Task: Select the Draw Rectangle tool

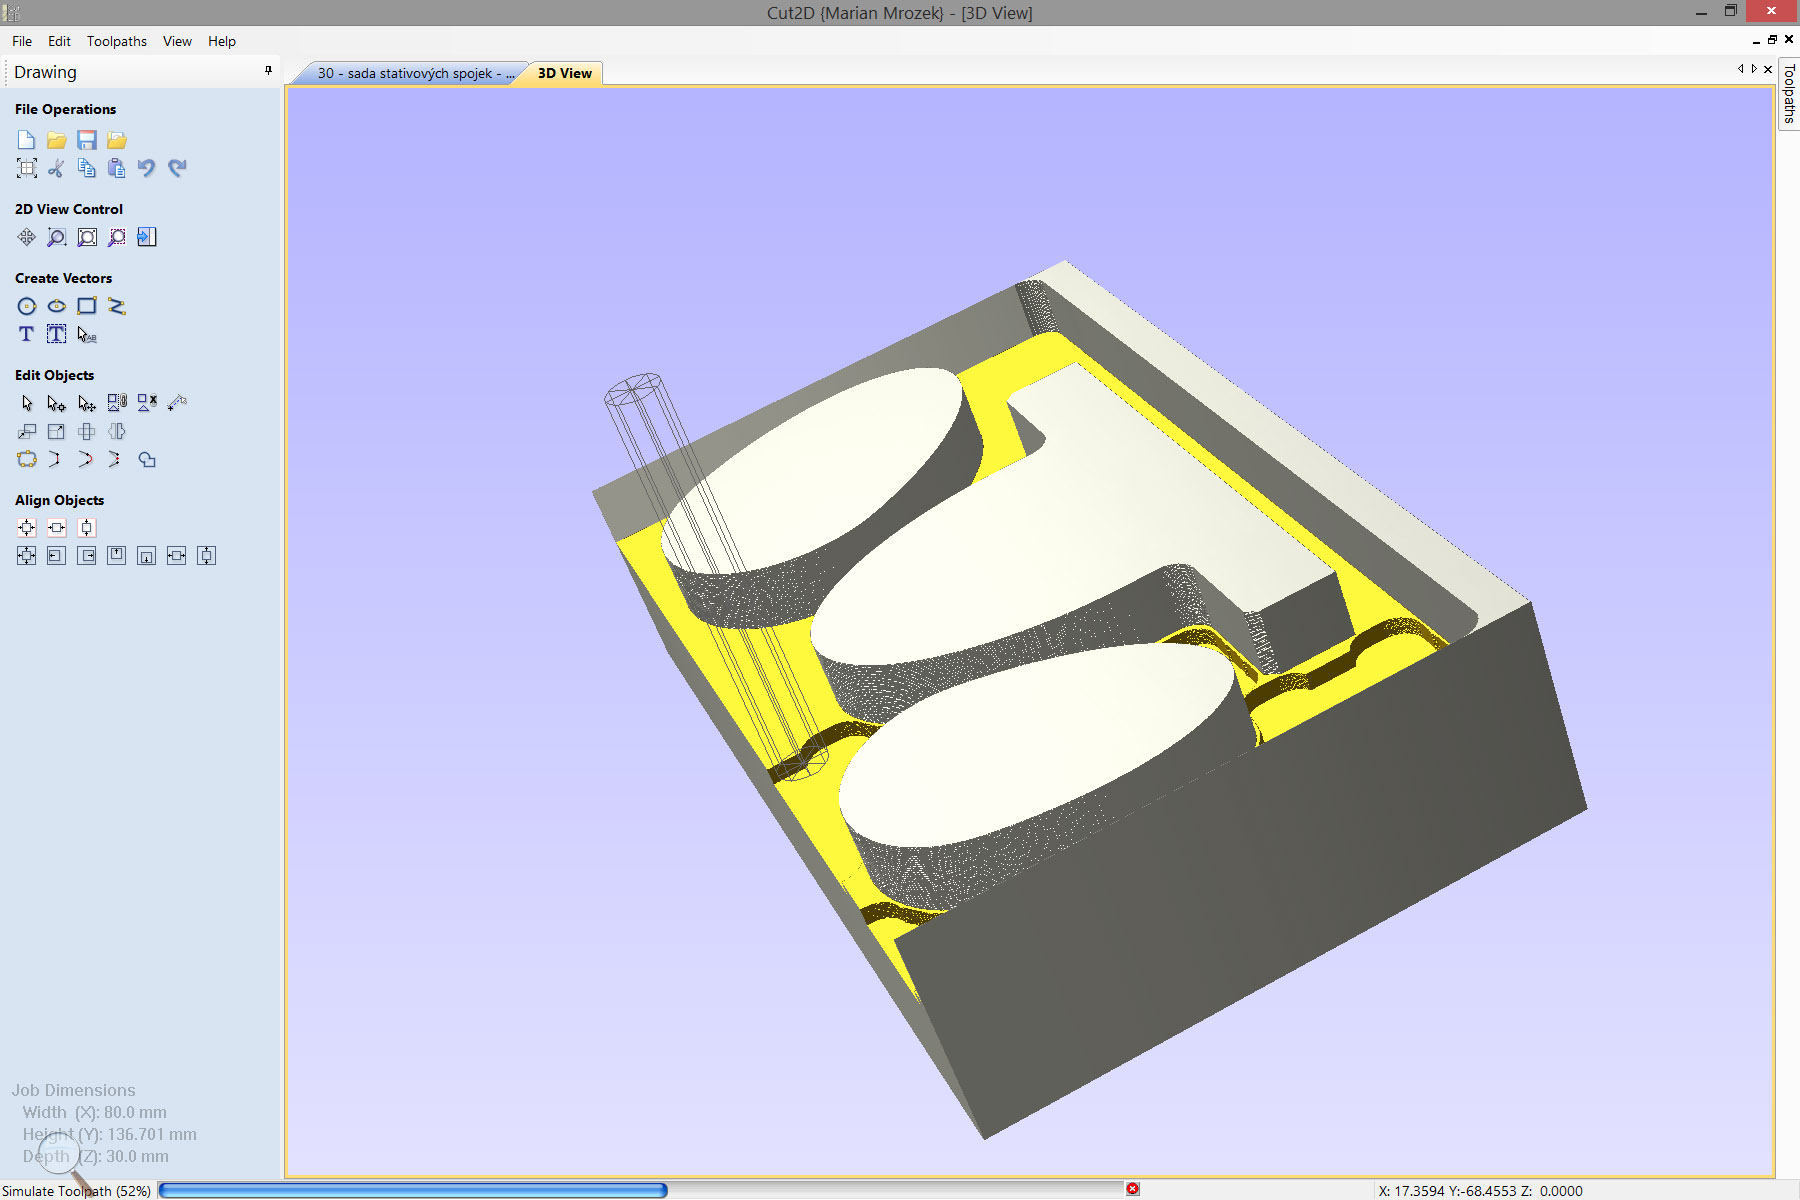Action: [x=87, y=307]
